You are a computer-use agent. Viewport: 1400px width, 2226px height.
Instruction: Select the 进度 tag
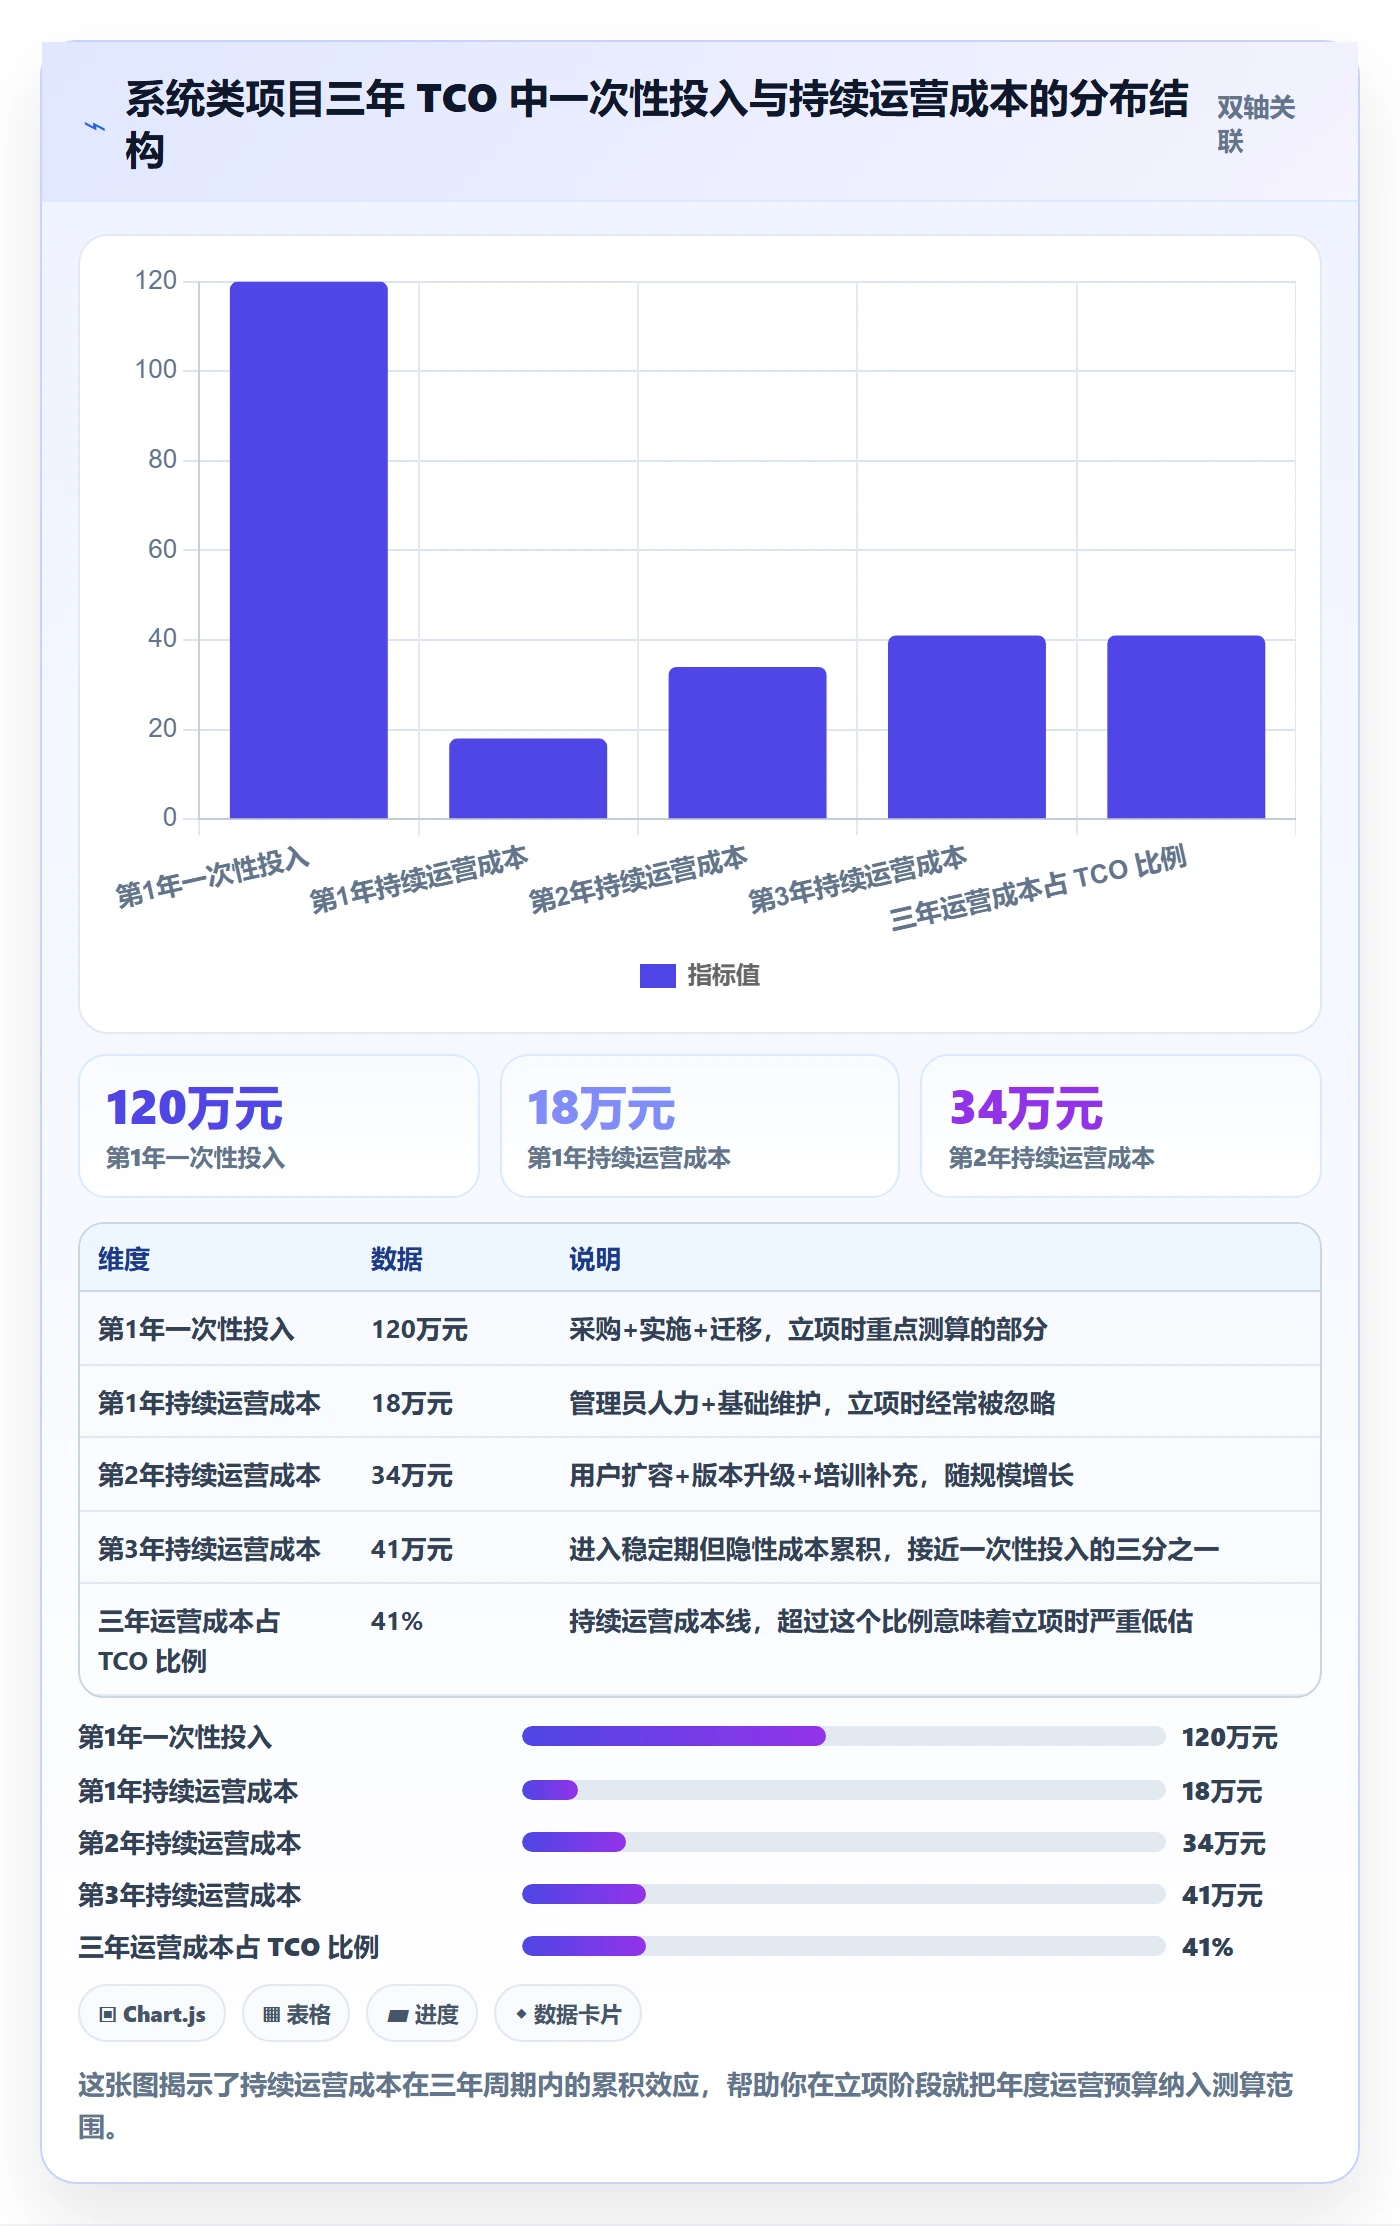tap(422, 2014)
